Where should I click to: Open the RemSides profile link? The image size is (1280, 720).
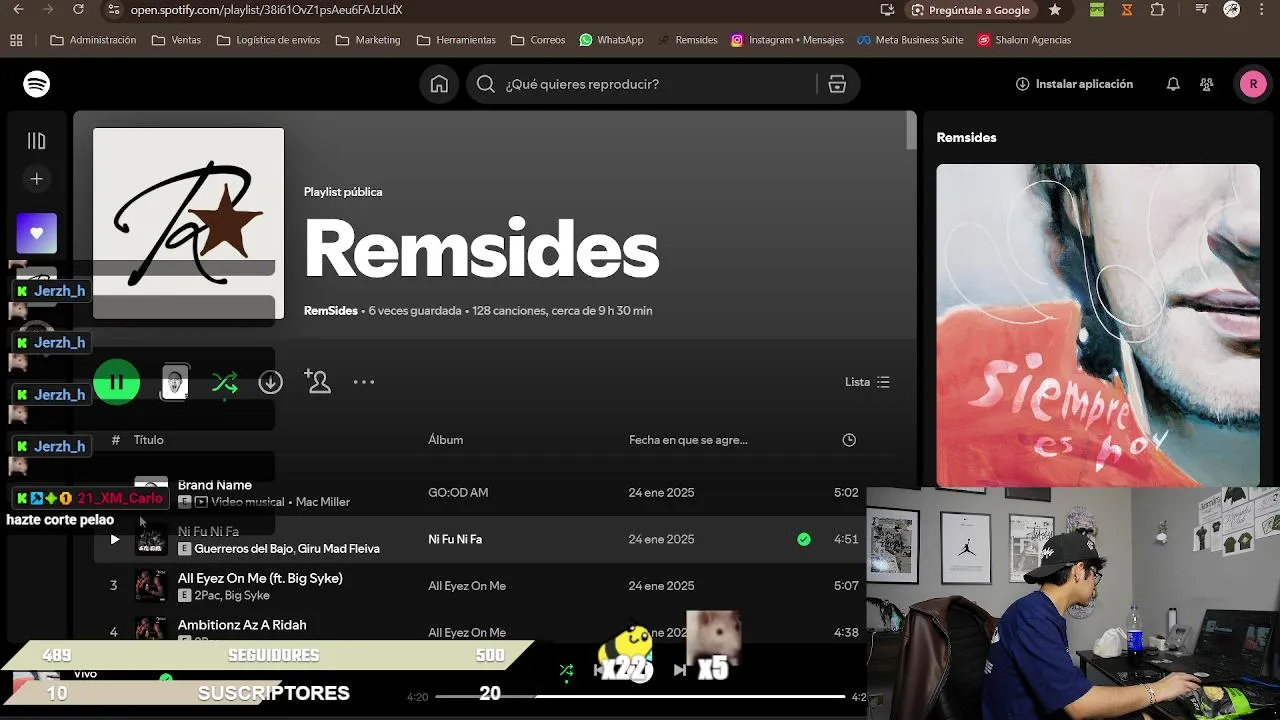coord(331,311)
